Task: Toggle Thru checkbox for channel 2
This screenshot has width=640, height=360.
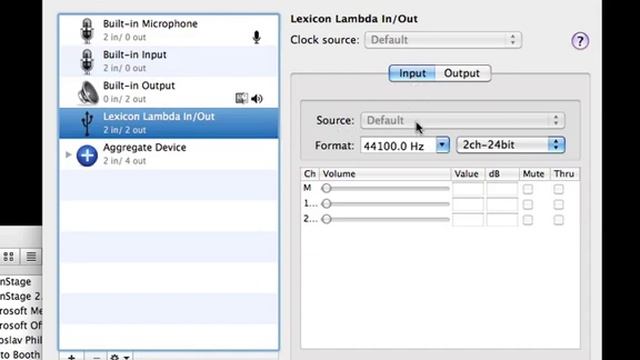Action: click(558, 220)
